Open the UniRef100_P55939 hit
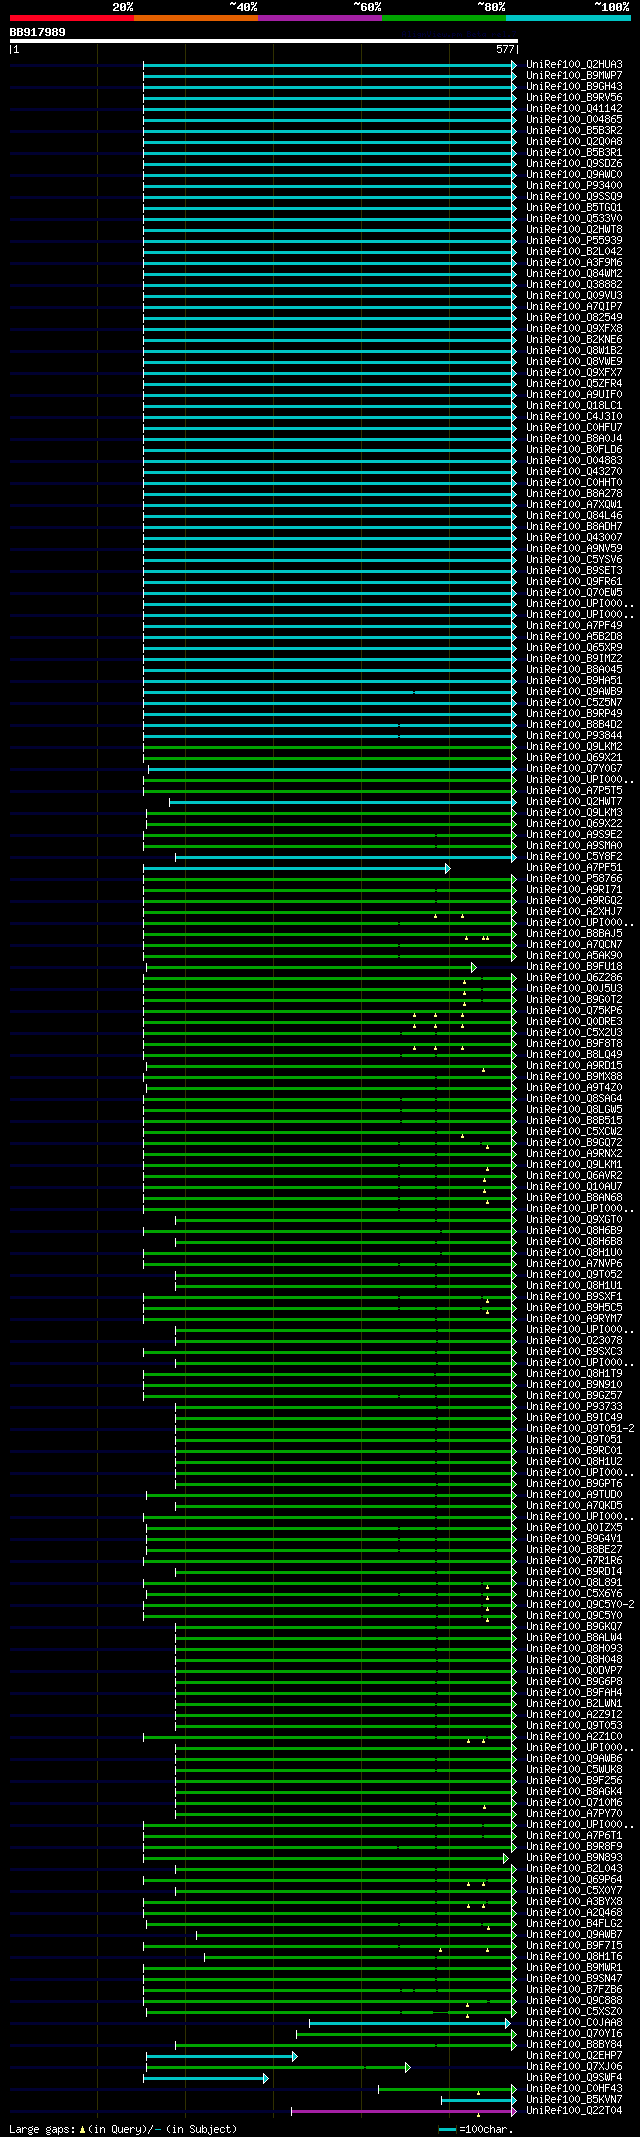 [x=574, y=241]
